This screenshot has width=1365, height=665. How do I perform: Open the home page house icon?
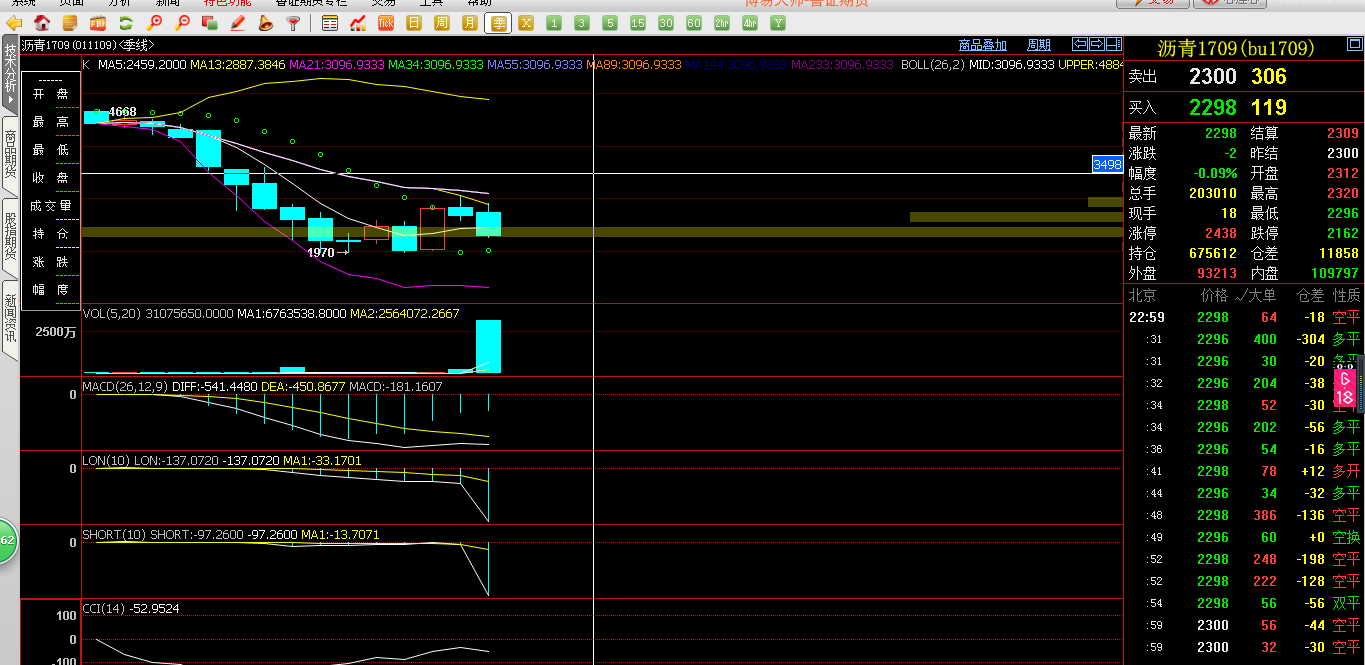pyautogui.click(x=42, y=22)
